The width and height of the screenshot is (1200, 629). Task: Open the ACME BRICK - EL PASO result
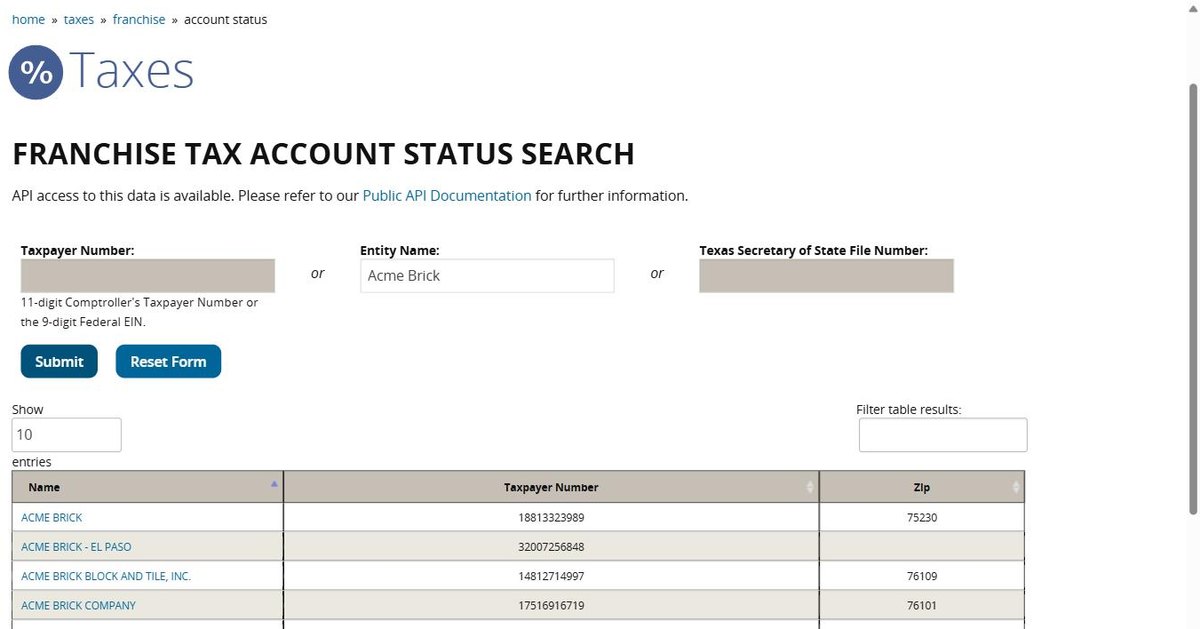[76, 547]
